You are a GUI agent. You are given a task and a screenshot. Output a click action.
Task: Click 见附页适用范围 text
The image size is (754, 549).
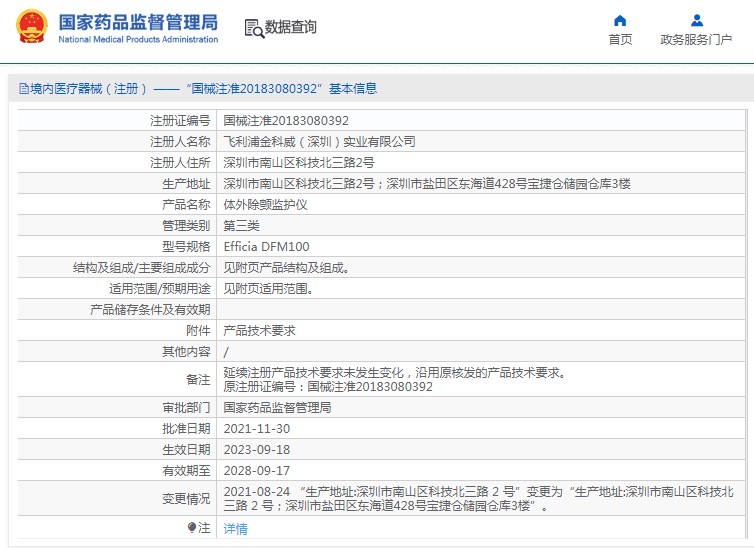pos(268,288)
